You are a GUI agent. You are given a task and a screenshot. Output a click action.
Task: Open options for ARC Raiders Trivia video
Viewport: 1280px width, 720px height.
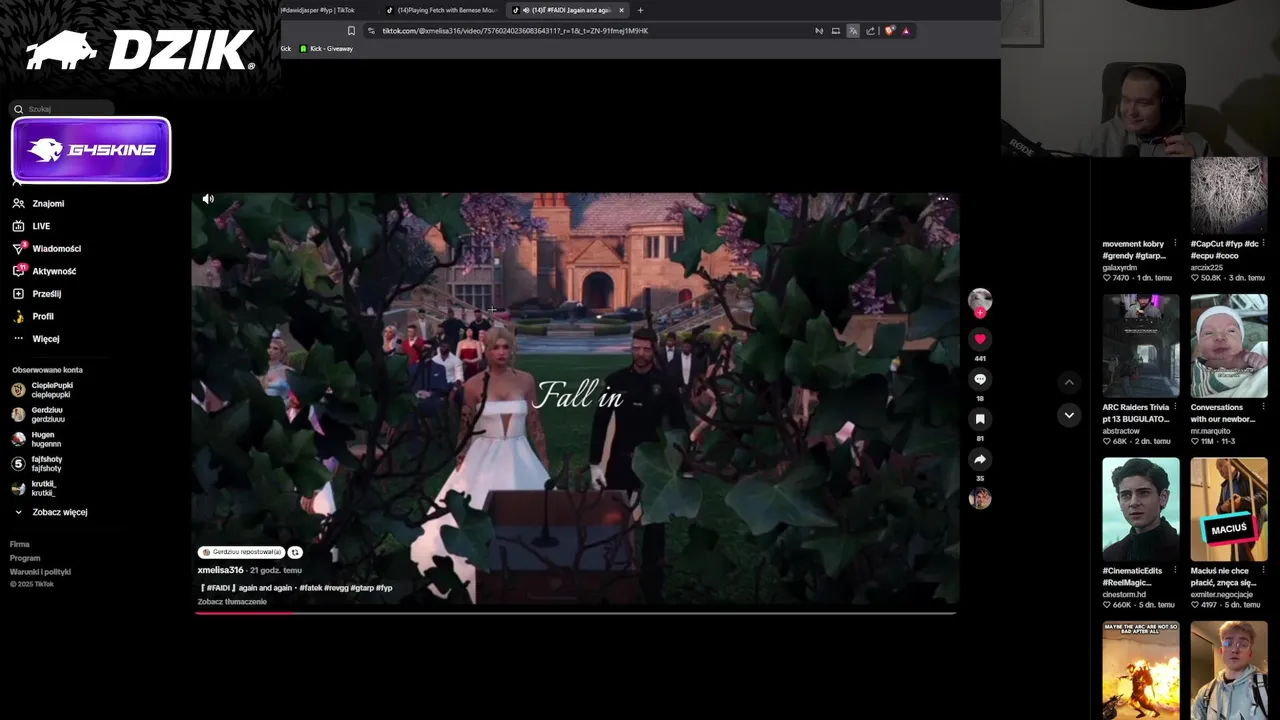[1175, 407]
